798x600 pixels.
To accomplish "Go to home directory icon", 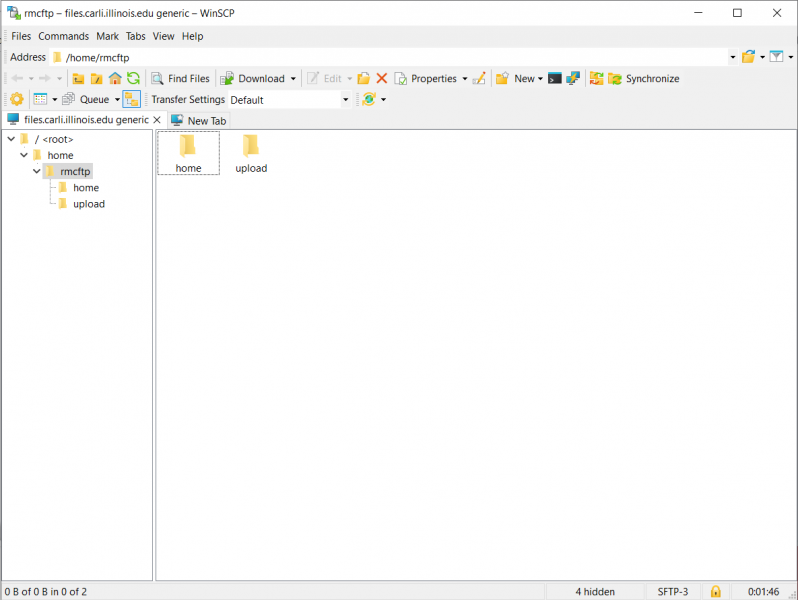I will tap(115, 79).
